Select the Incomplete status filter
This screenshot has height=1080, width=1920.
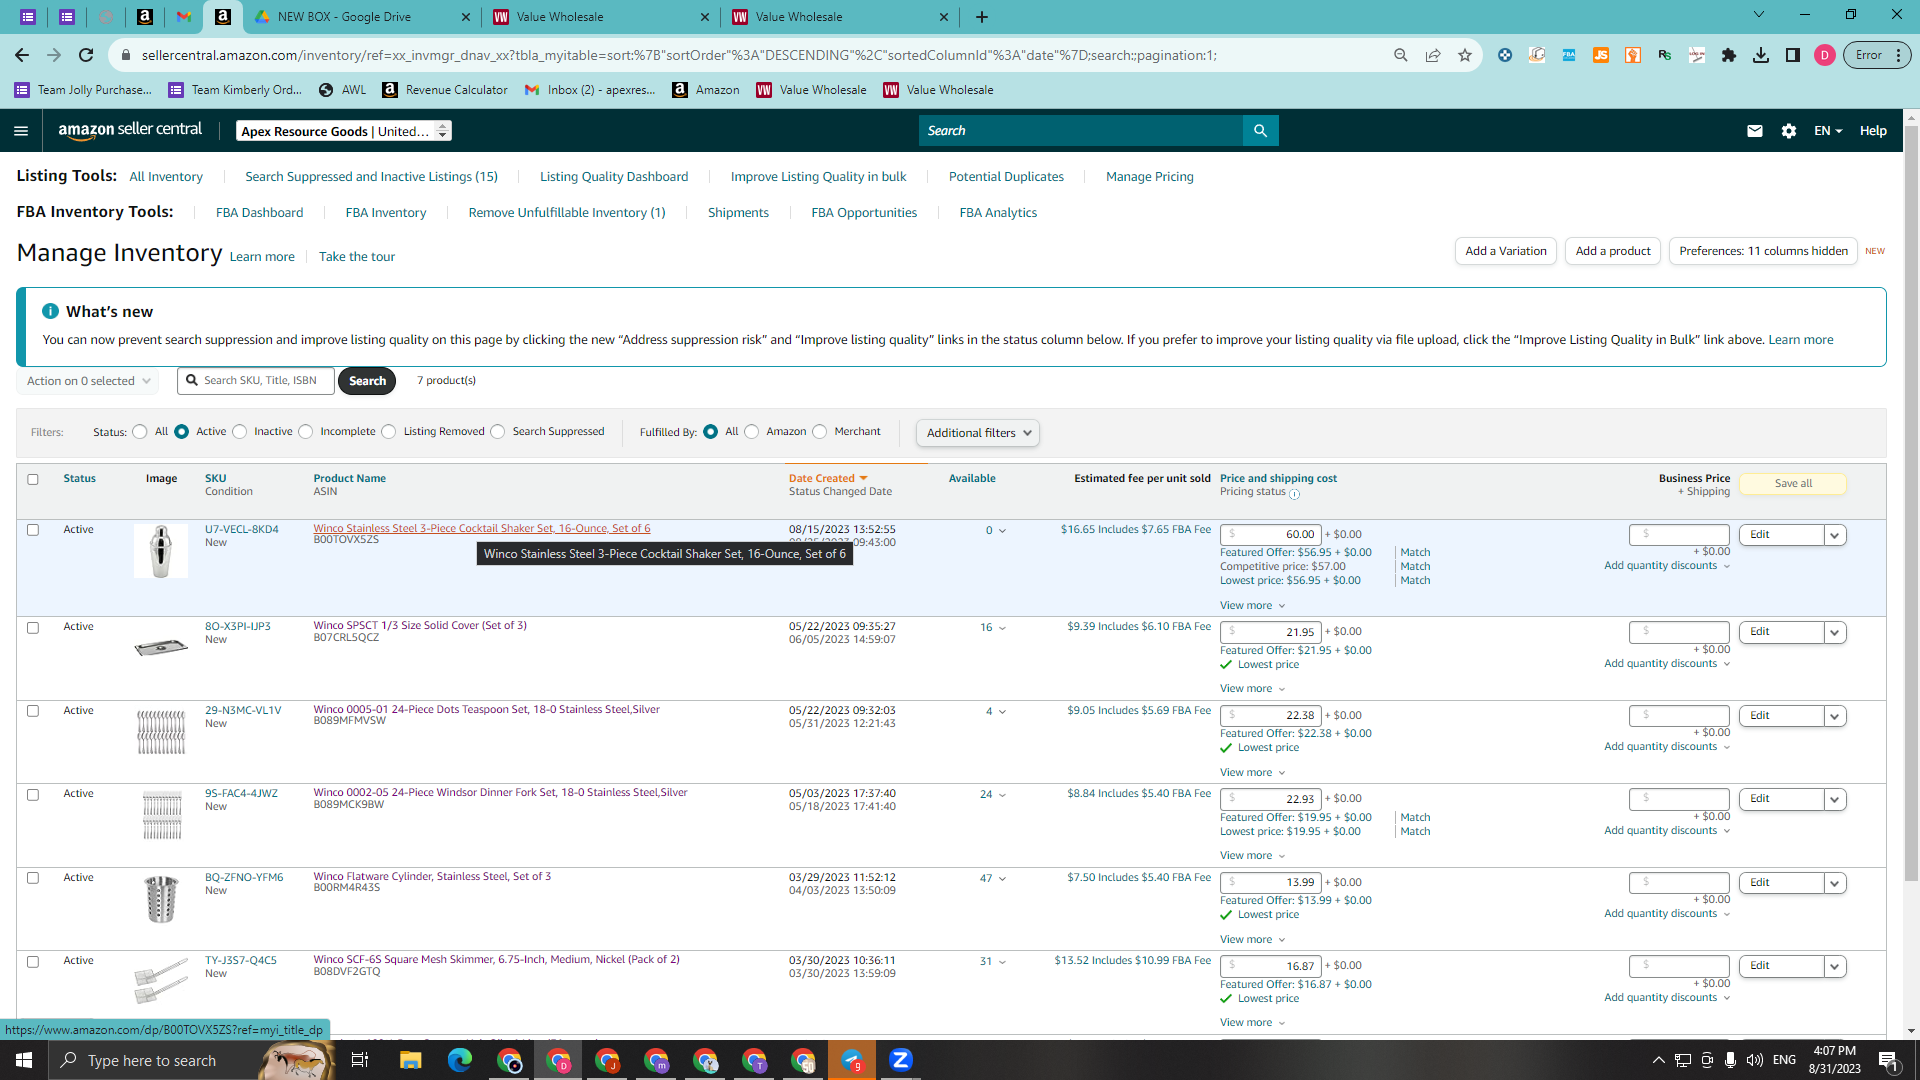[x=306, y=432]
